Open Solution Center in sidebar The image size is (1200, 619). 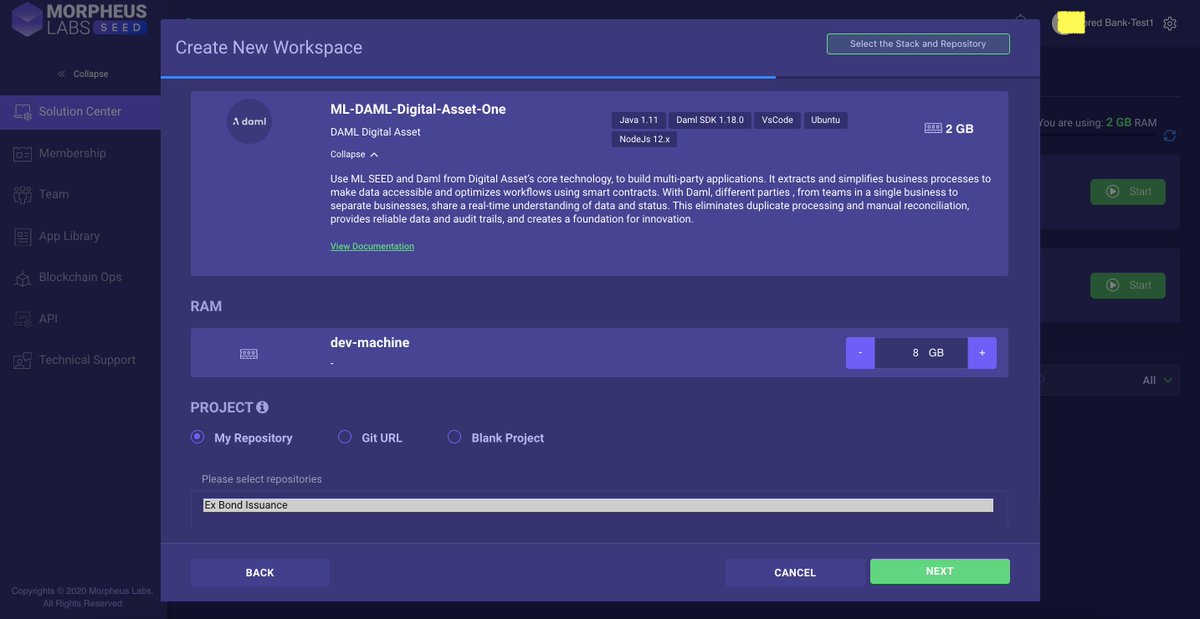click(x=80, y=111)
